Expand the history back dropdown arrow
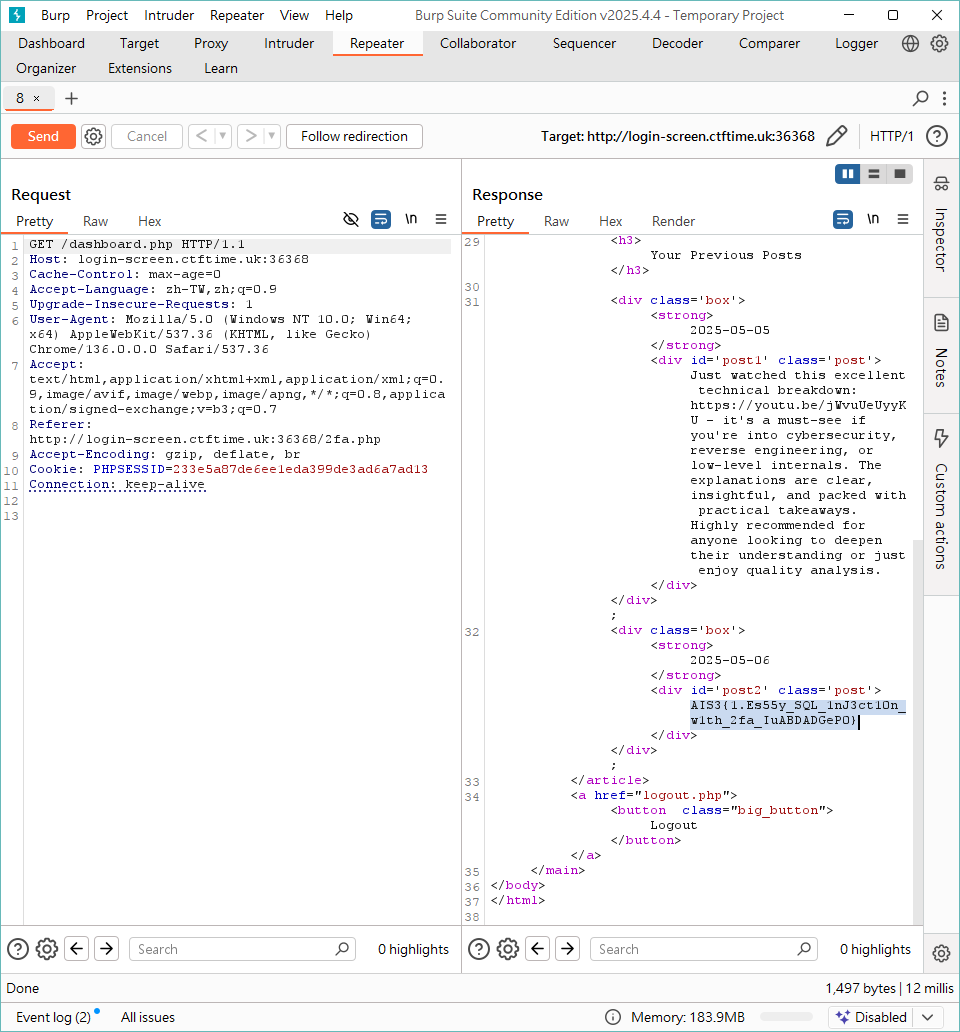 click(223, 136)
